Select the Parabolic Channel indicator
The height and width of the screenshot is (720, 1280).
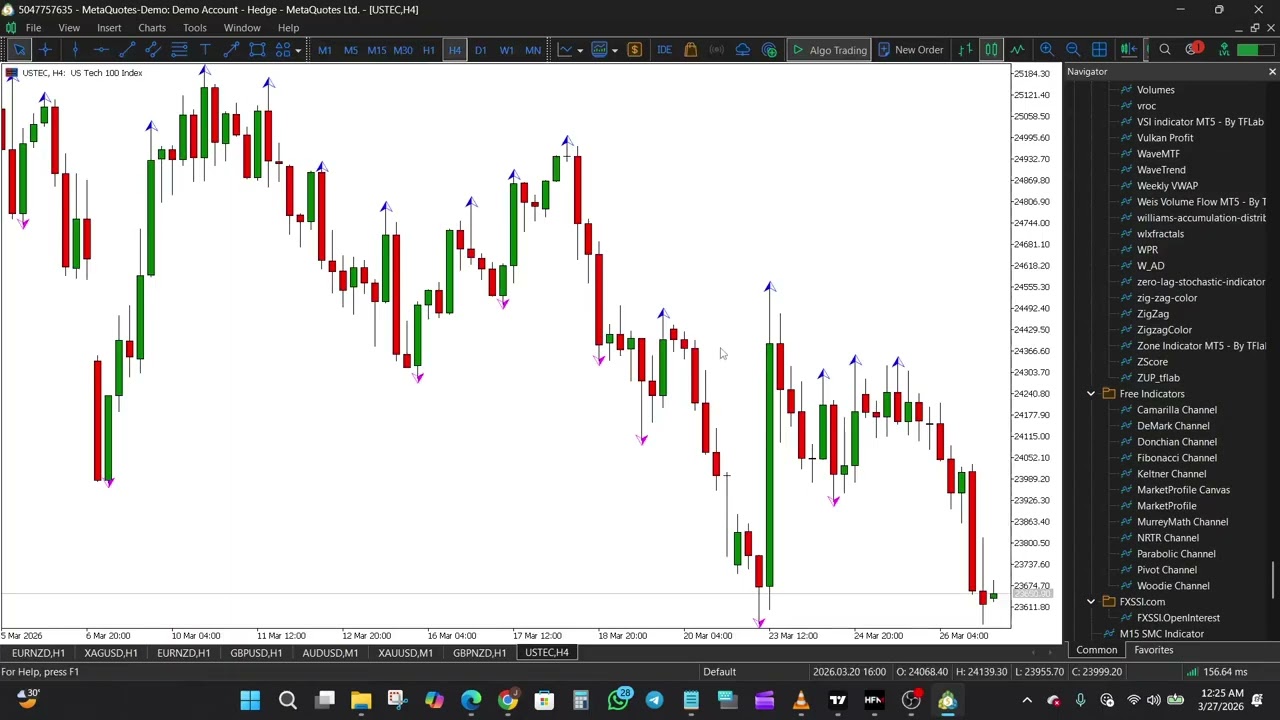click(1176, 554)
